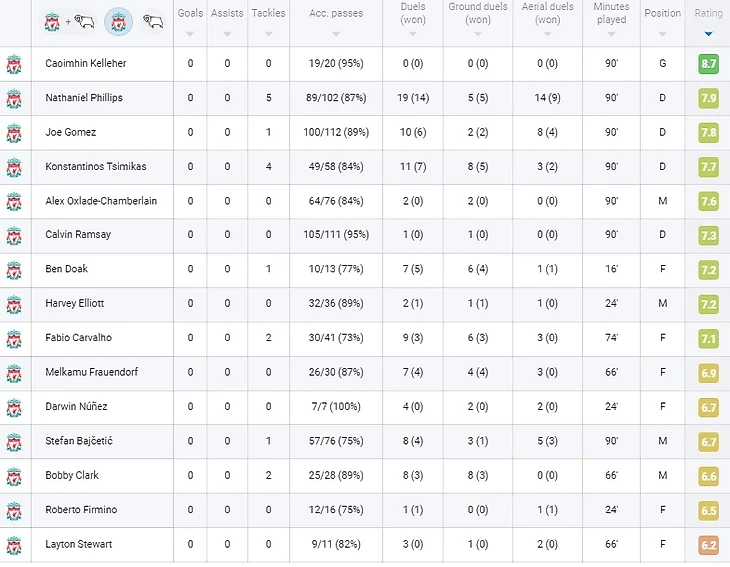Click the Rating sort arrow
Screen dimensions: 730x567
709,34
